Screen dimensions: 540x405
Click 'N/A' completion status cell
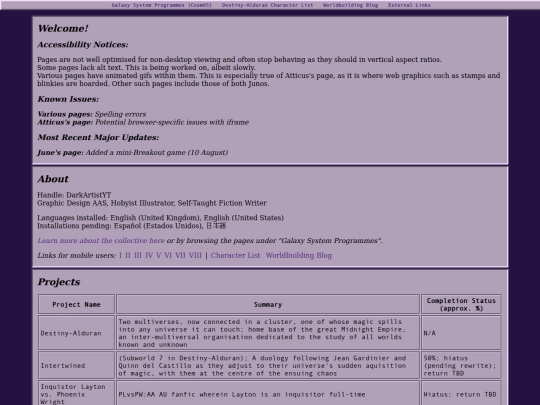tap(461, 333)
